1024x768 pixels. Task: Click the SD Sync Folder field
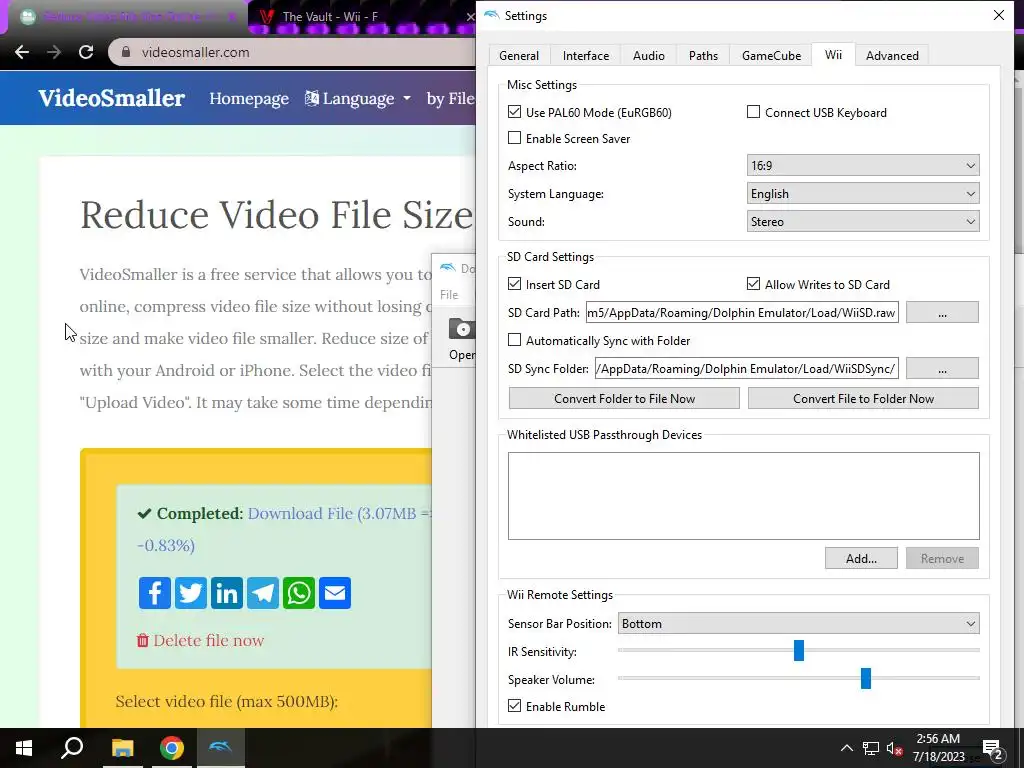point(746,368)
